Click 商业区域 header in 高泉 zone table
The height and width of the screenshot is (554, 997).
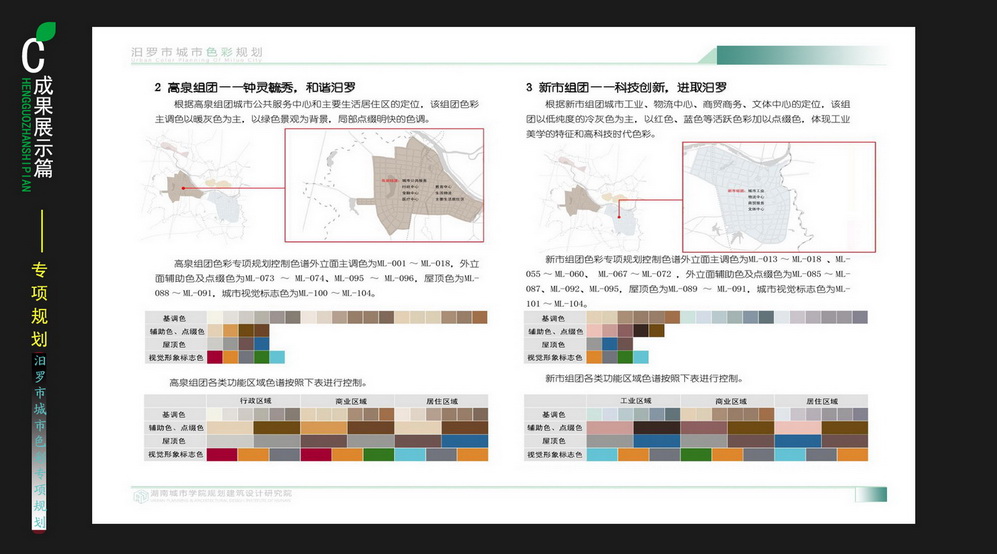click(x=348, y=401)
